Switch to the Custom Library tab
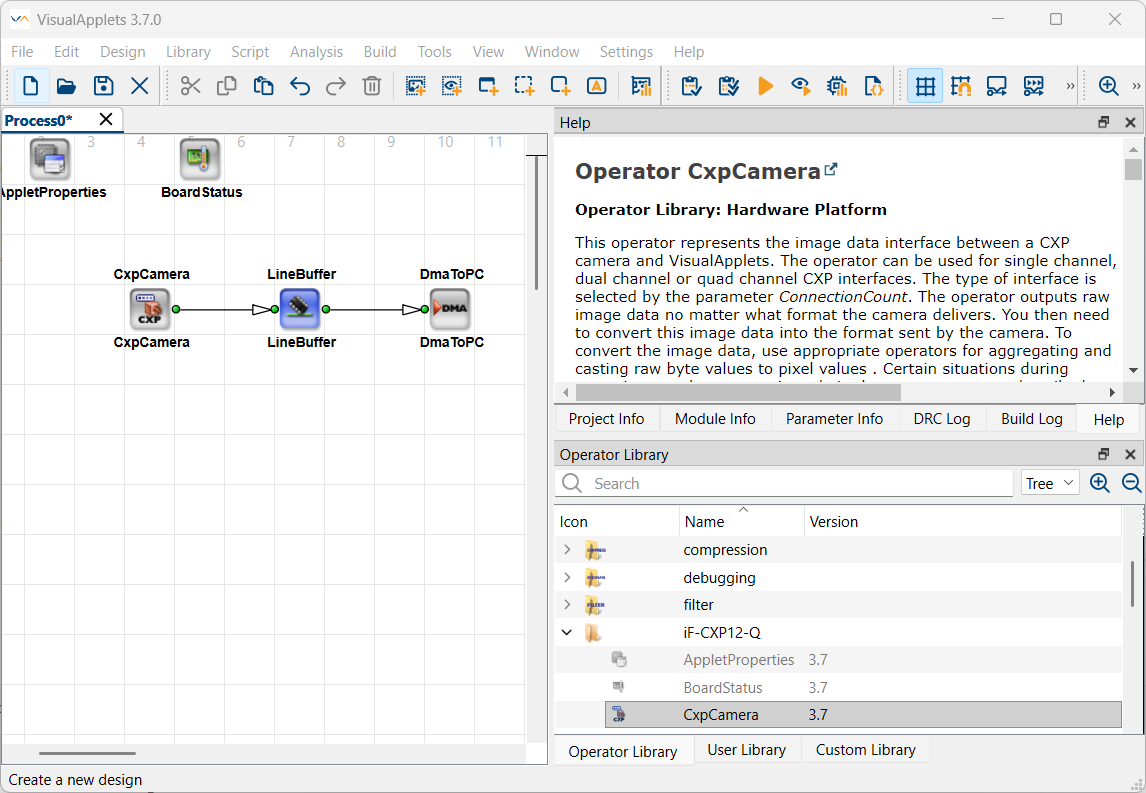The image size is (1146, 793). [865, 750]
